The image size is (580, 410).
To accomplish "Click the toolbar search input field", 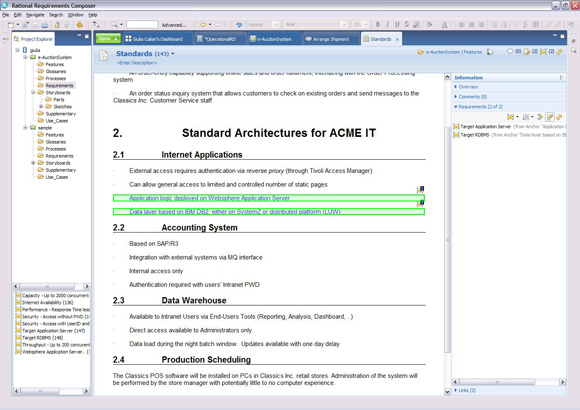I will (x=142, y=24).
